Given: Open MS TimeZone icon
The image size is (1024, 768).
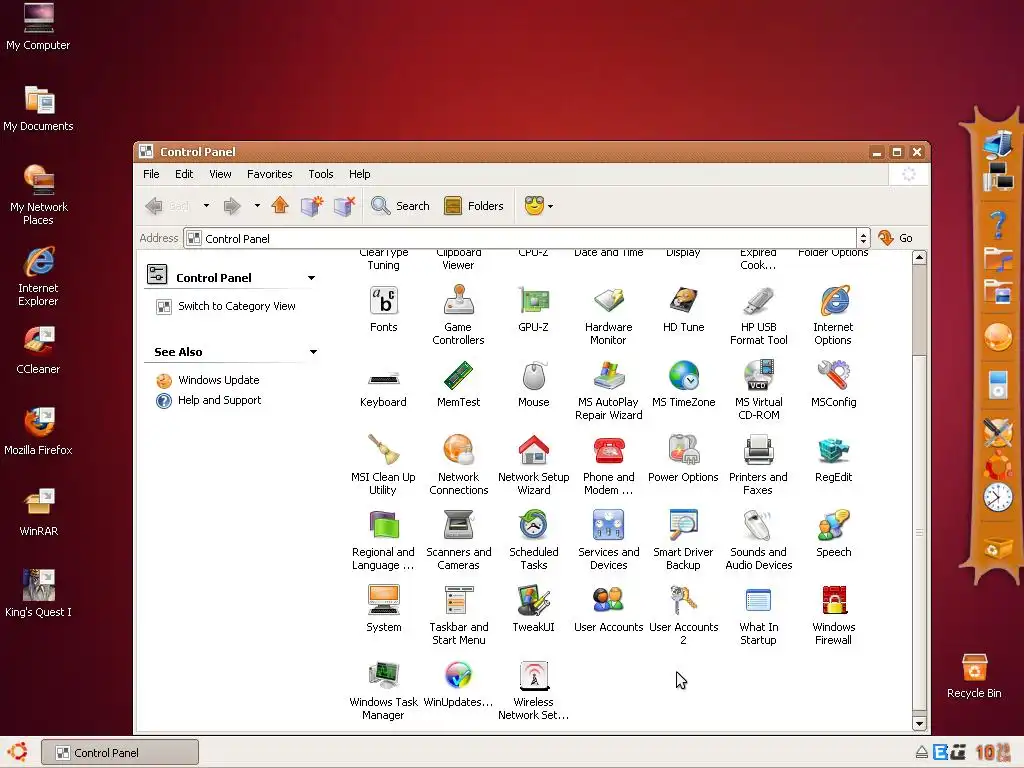Looking at the screenshot, I should [683, 384].
